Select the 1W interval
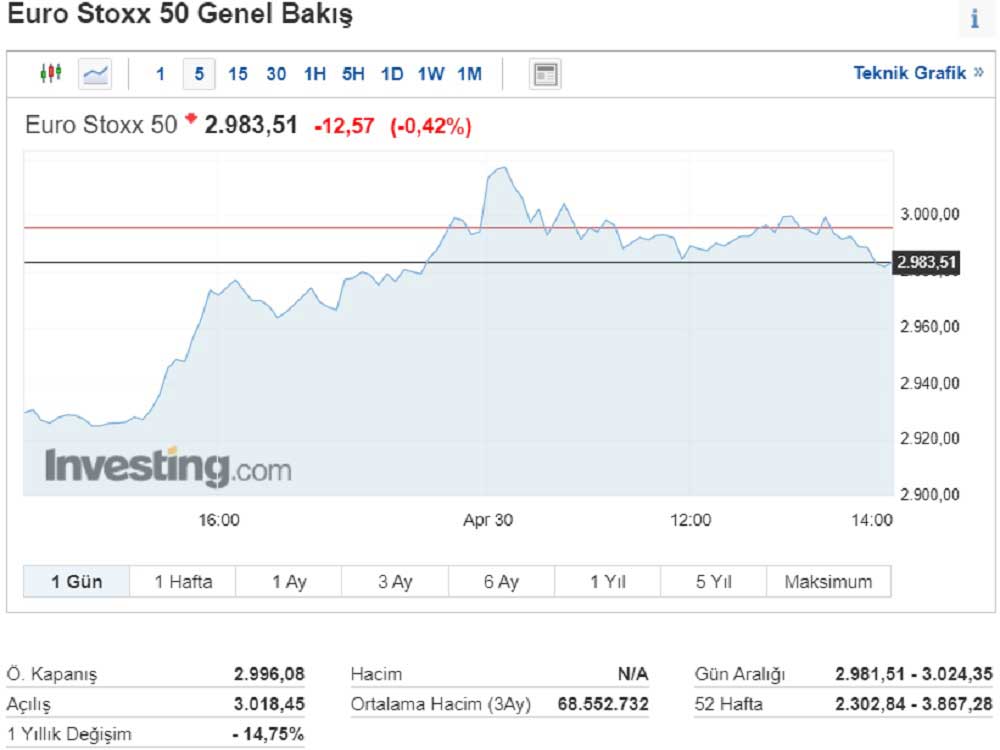Screen dimensions: 1000x750 pyautogui.click(x=431, y=74)
